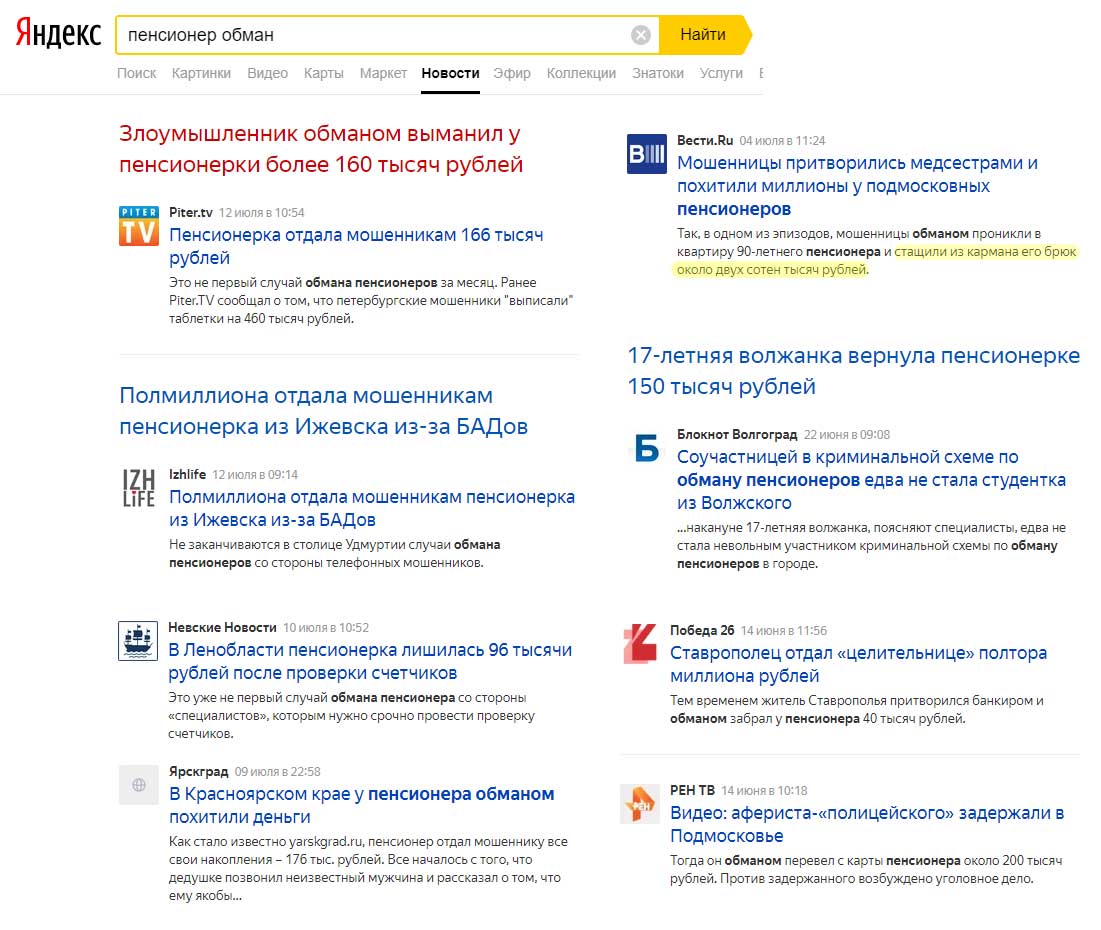Viewport: 1101px width, 930px height.
Task: Select the Новости tab
Action: 450,73
